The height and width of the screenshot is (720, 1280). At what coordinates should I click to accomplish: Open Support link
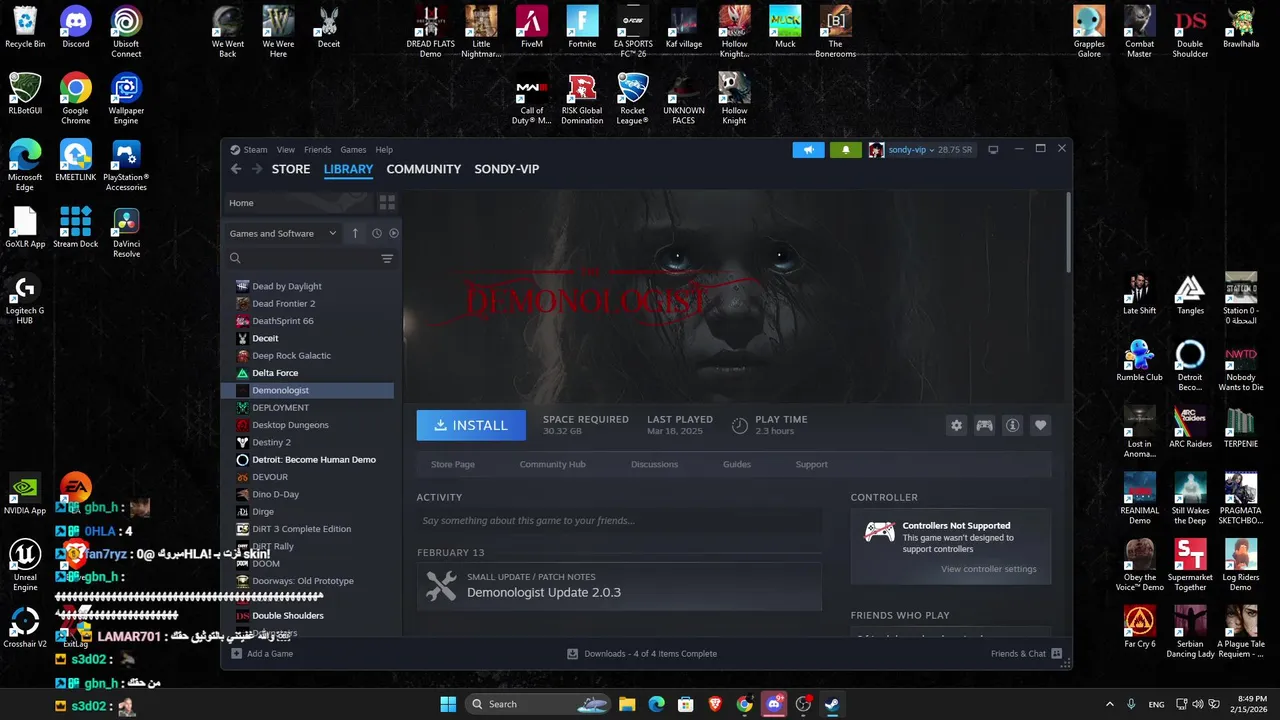(811, 464)
